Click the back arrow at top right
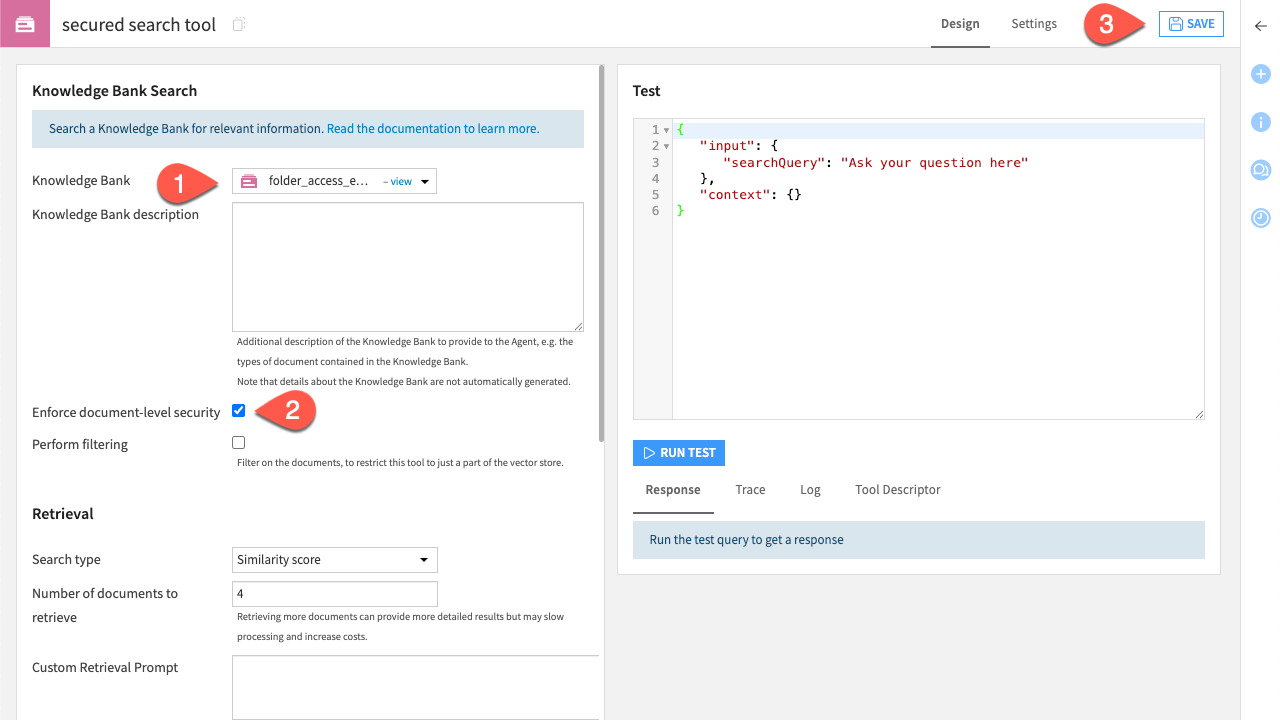This screenshot has width=1280, height=720. point(1260,26)
